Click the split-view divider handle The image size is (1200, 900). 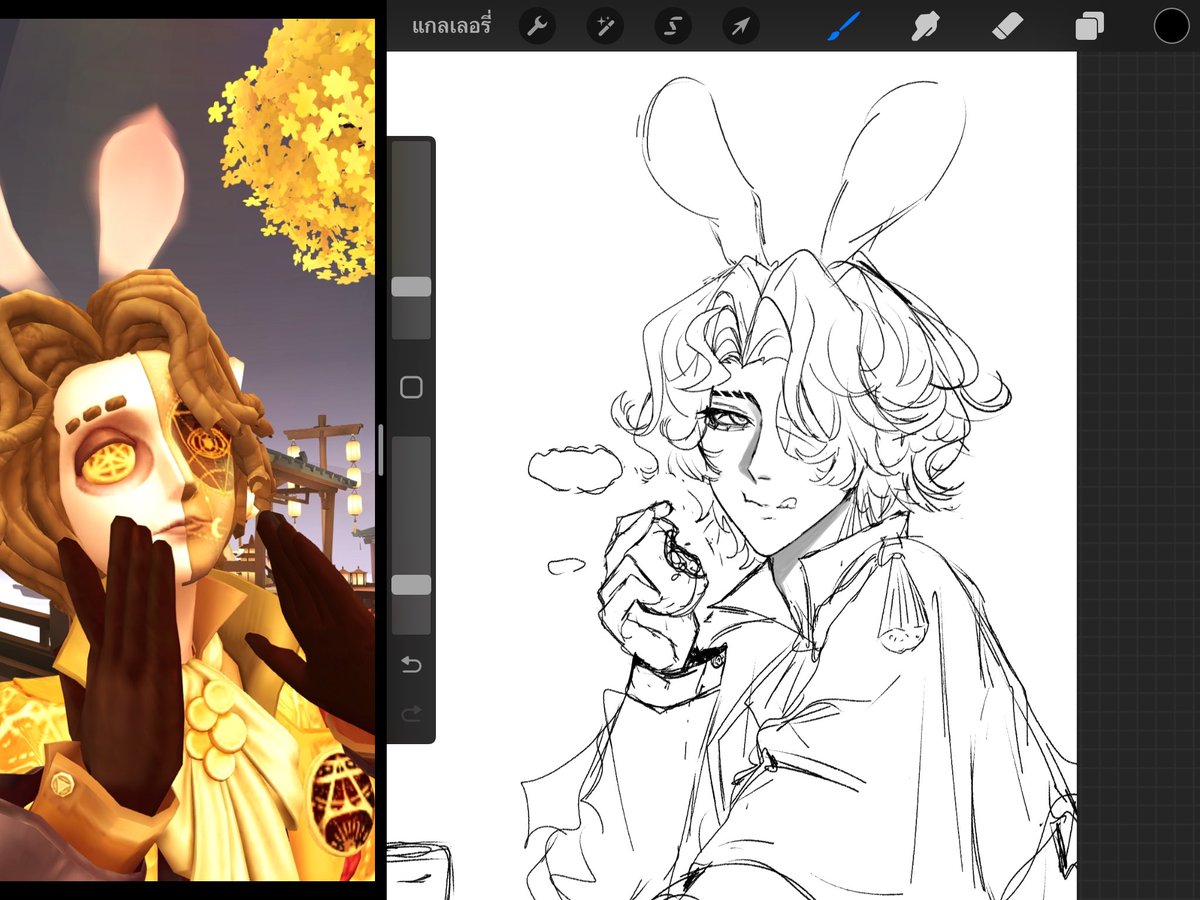point(380,450)
